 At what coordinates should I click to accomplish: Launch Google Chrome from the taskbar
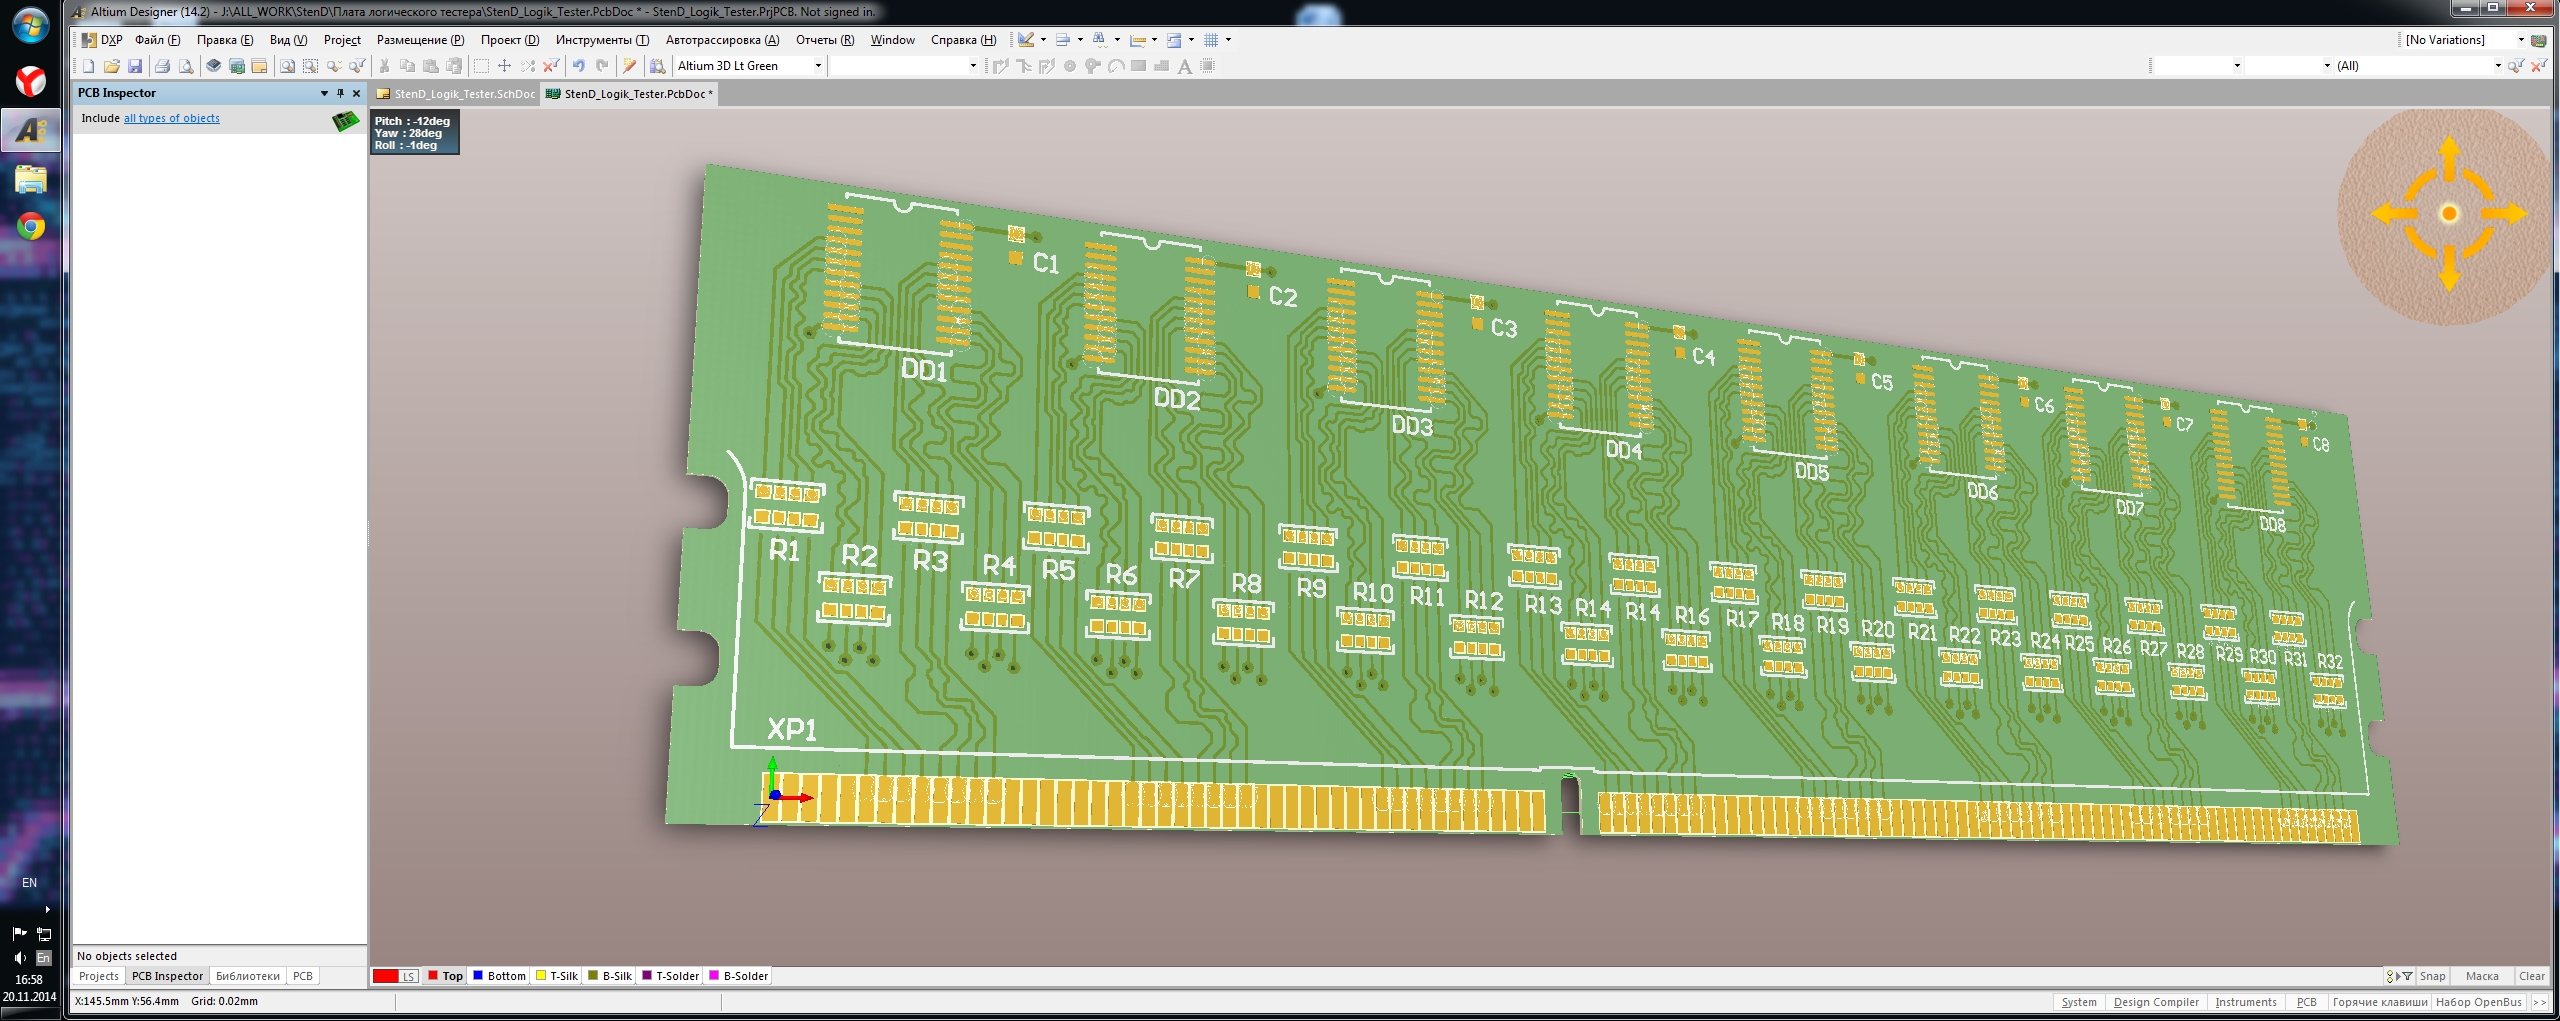pos(30,227)
